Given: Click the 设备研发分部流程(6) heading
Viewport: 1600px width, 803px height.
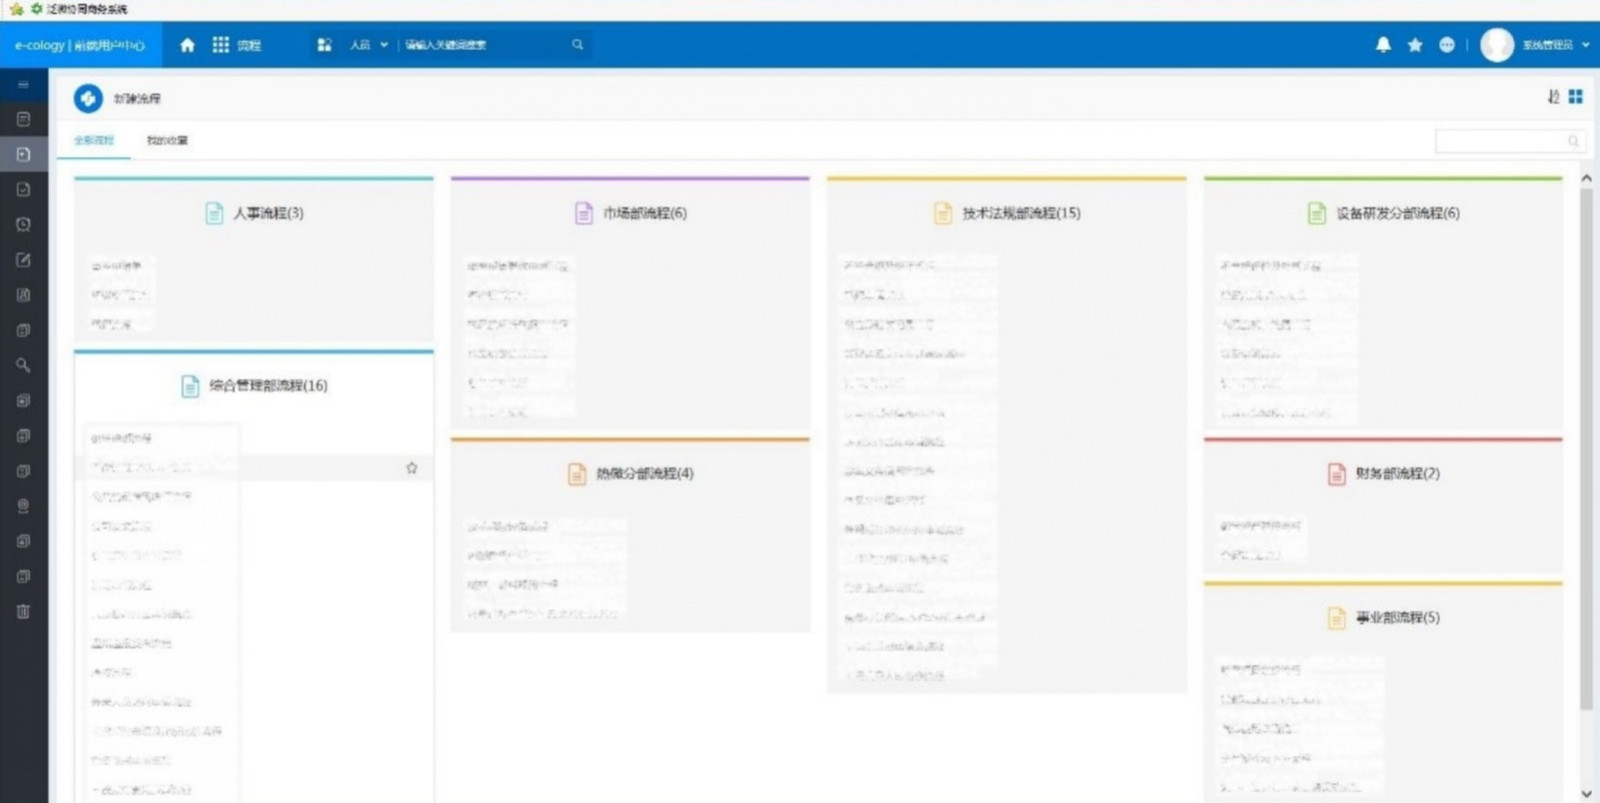Looking at the screenshot, I should point(1398,213).
